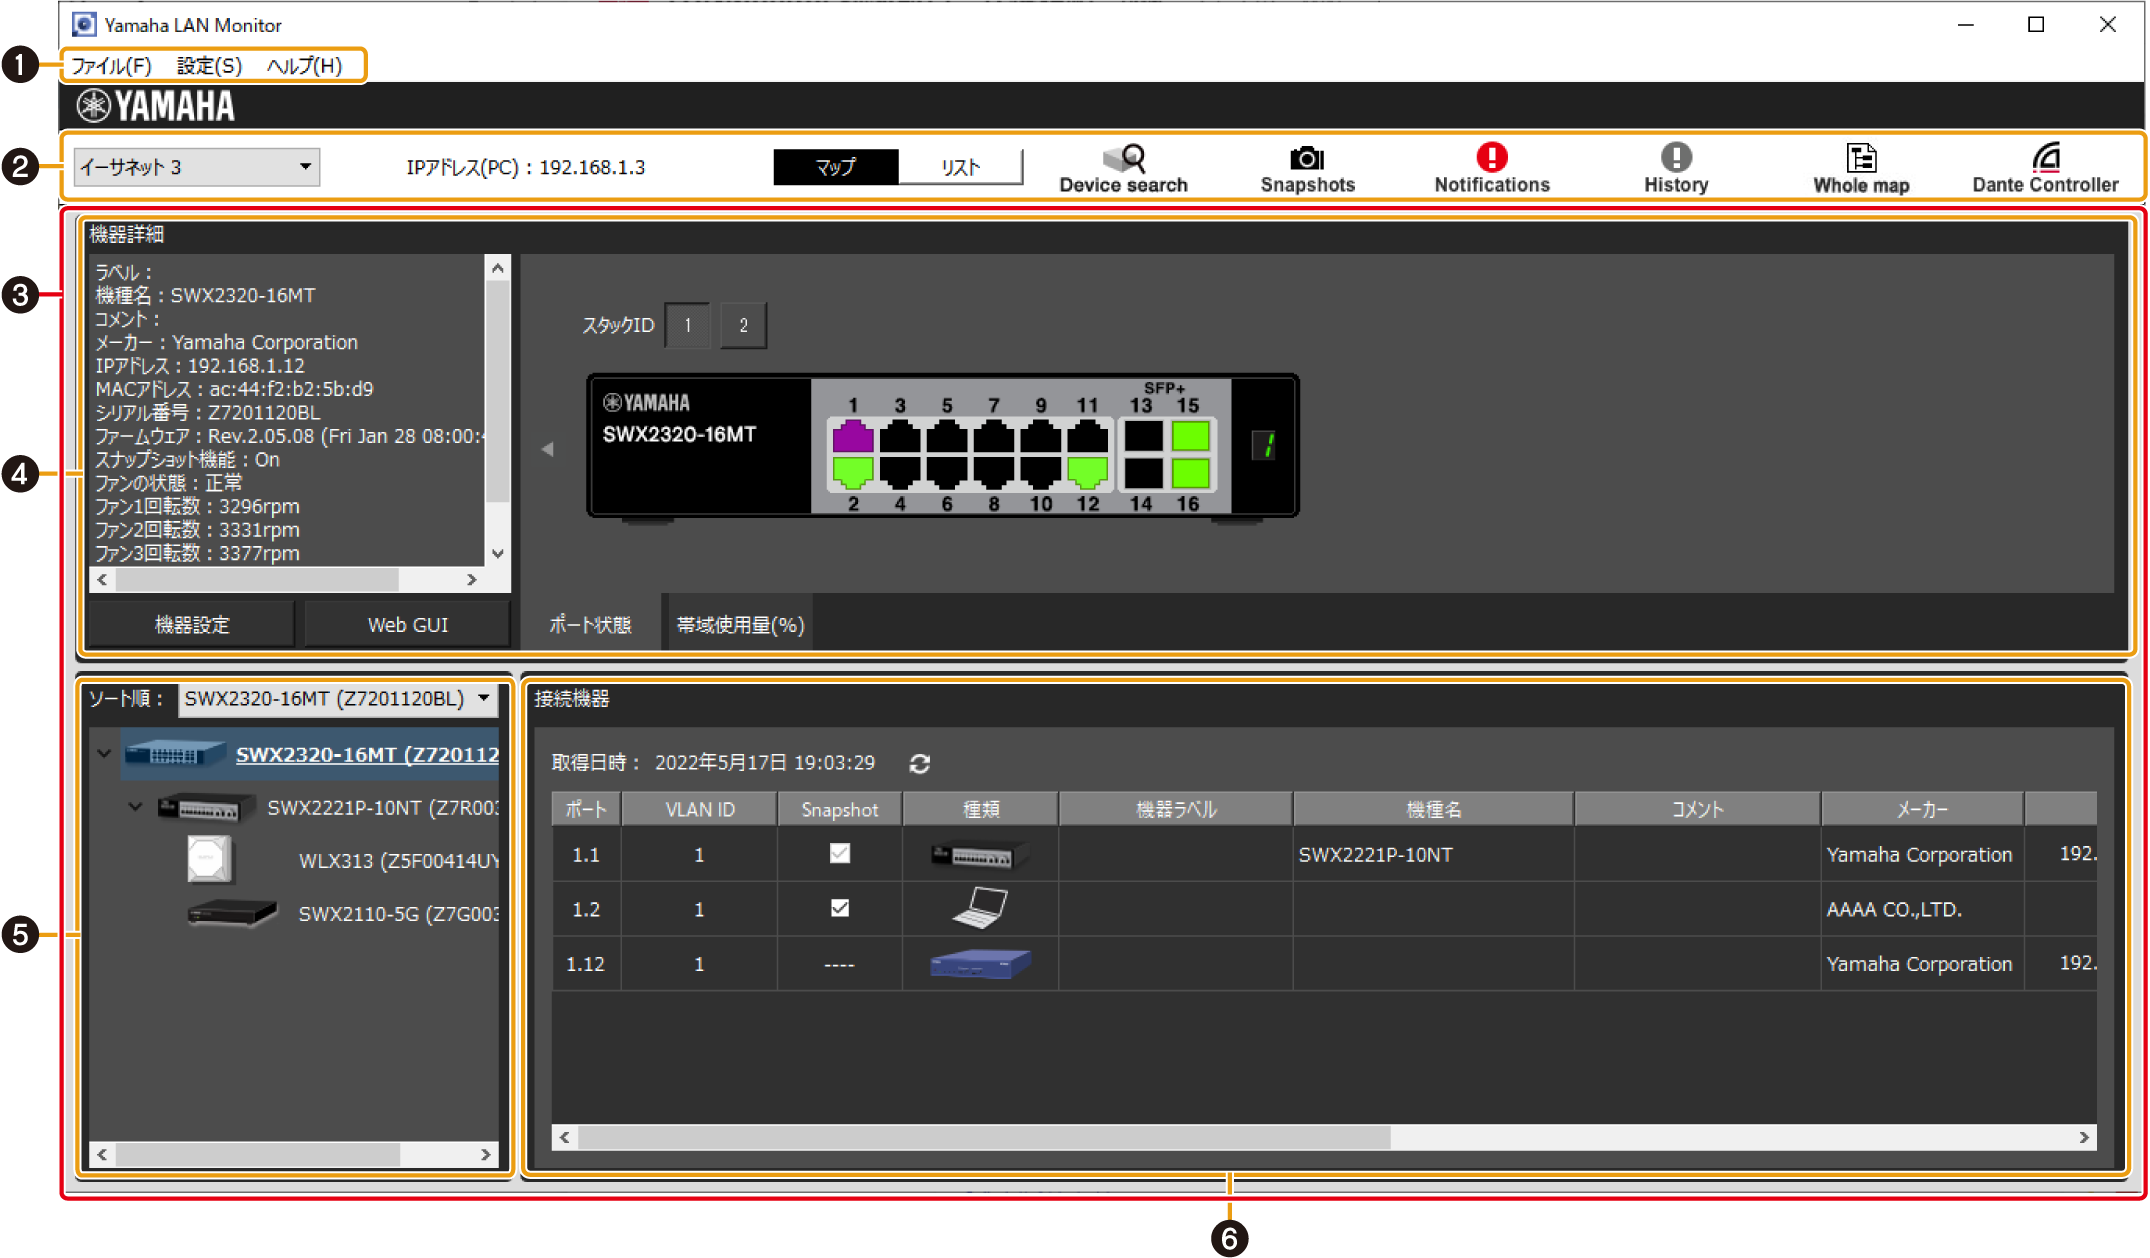Sort by the VLAN ID column header
The height and width of the screenshot is (1258, 2150).
pos(700,809)
